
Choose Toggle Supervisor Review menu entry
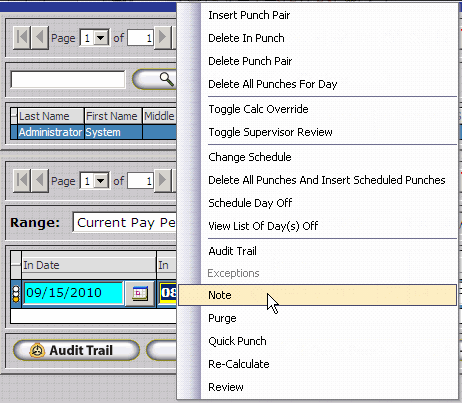[270, 132]
